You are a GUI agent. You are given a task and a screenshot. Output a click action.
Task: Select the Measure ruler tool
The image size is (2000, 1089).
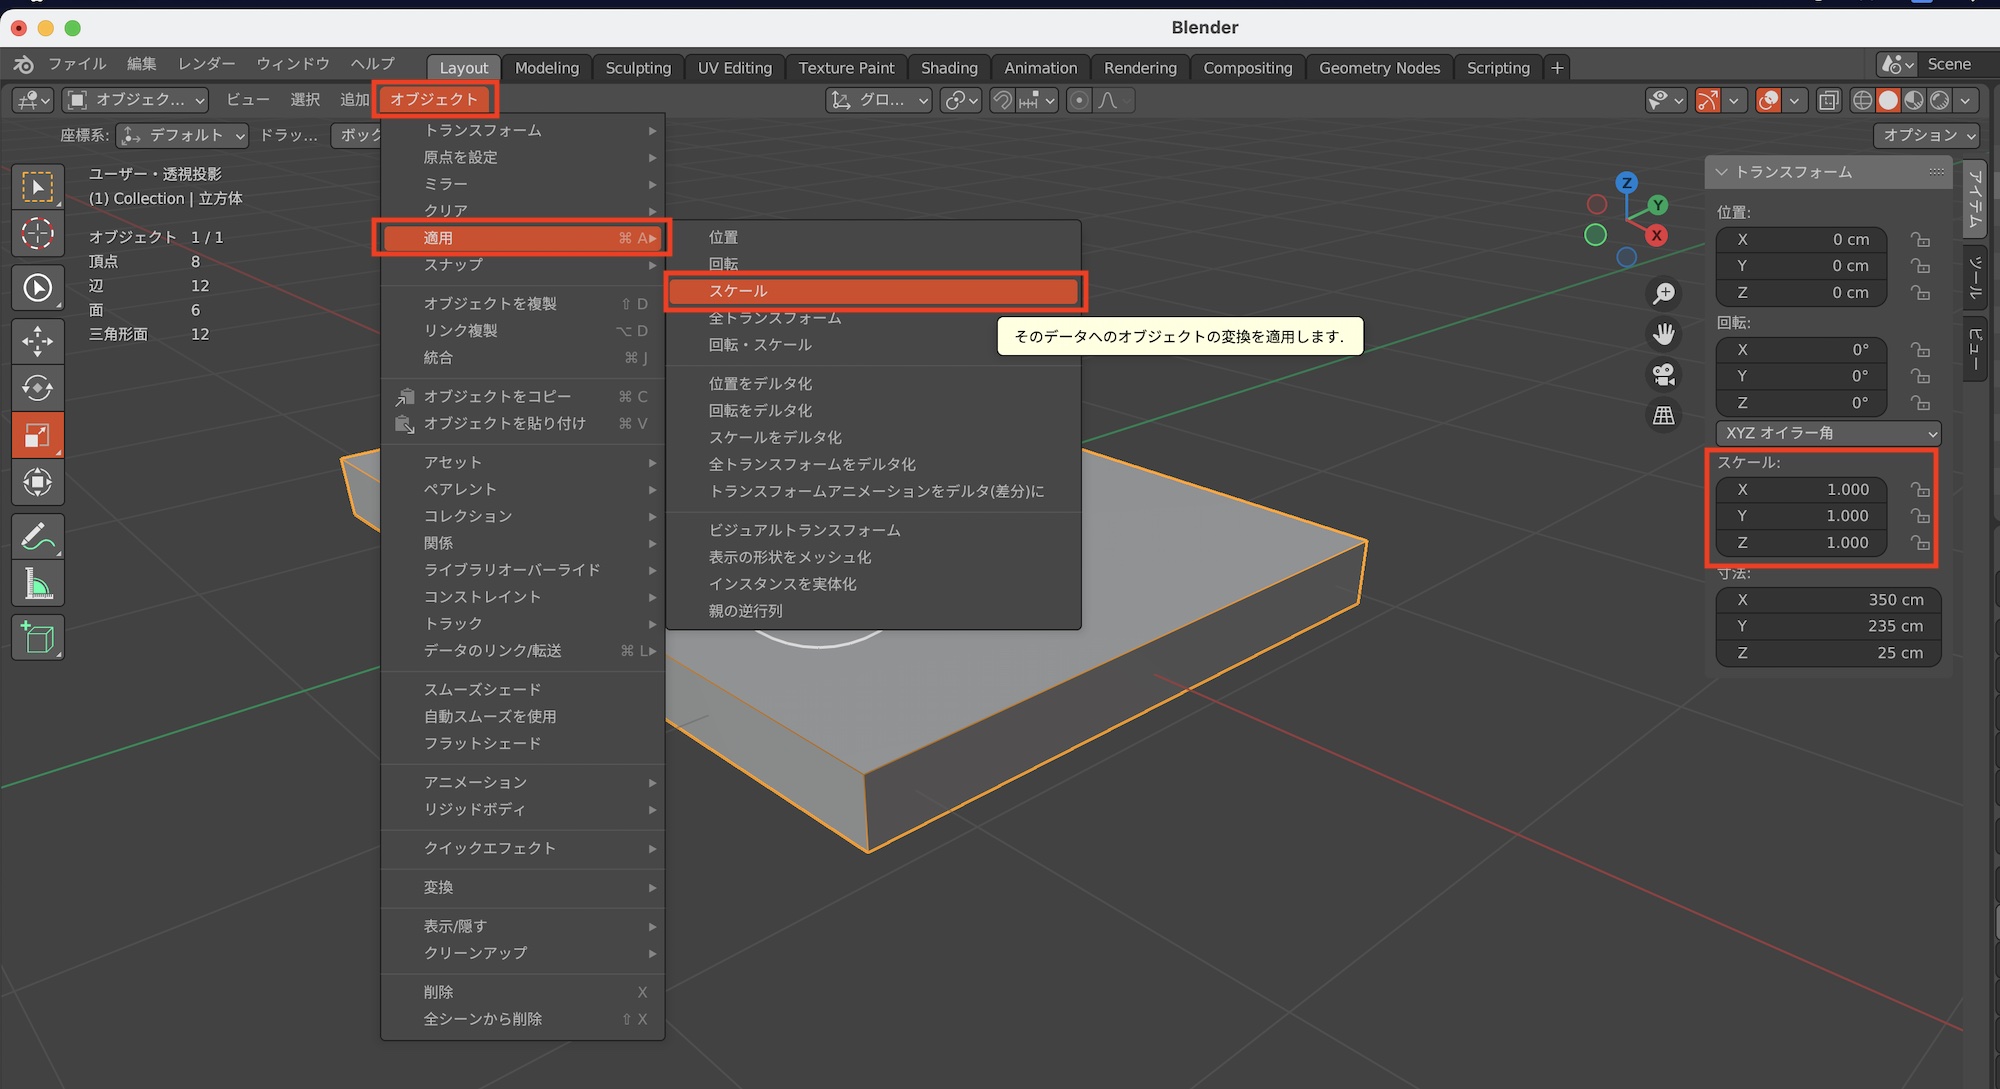point(37,585)
